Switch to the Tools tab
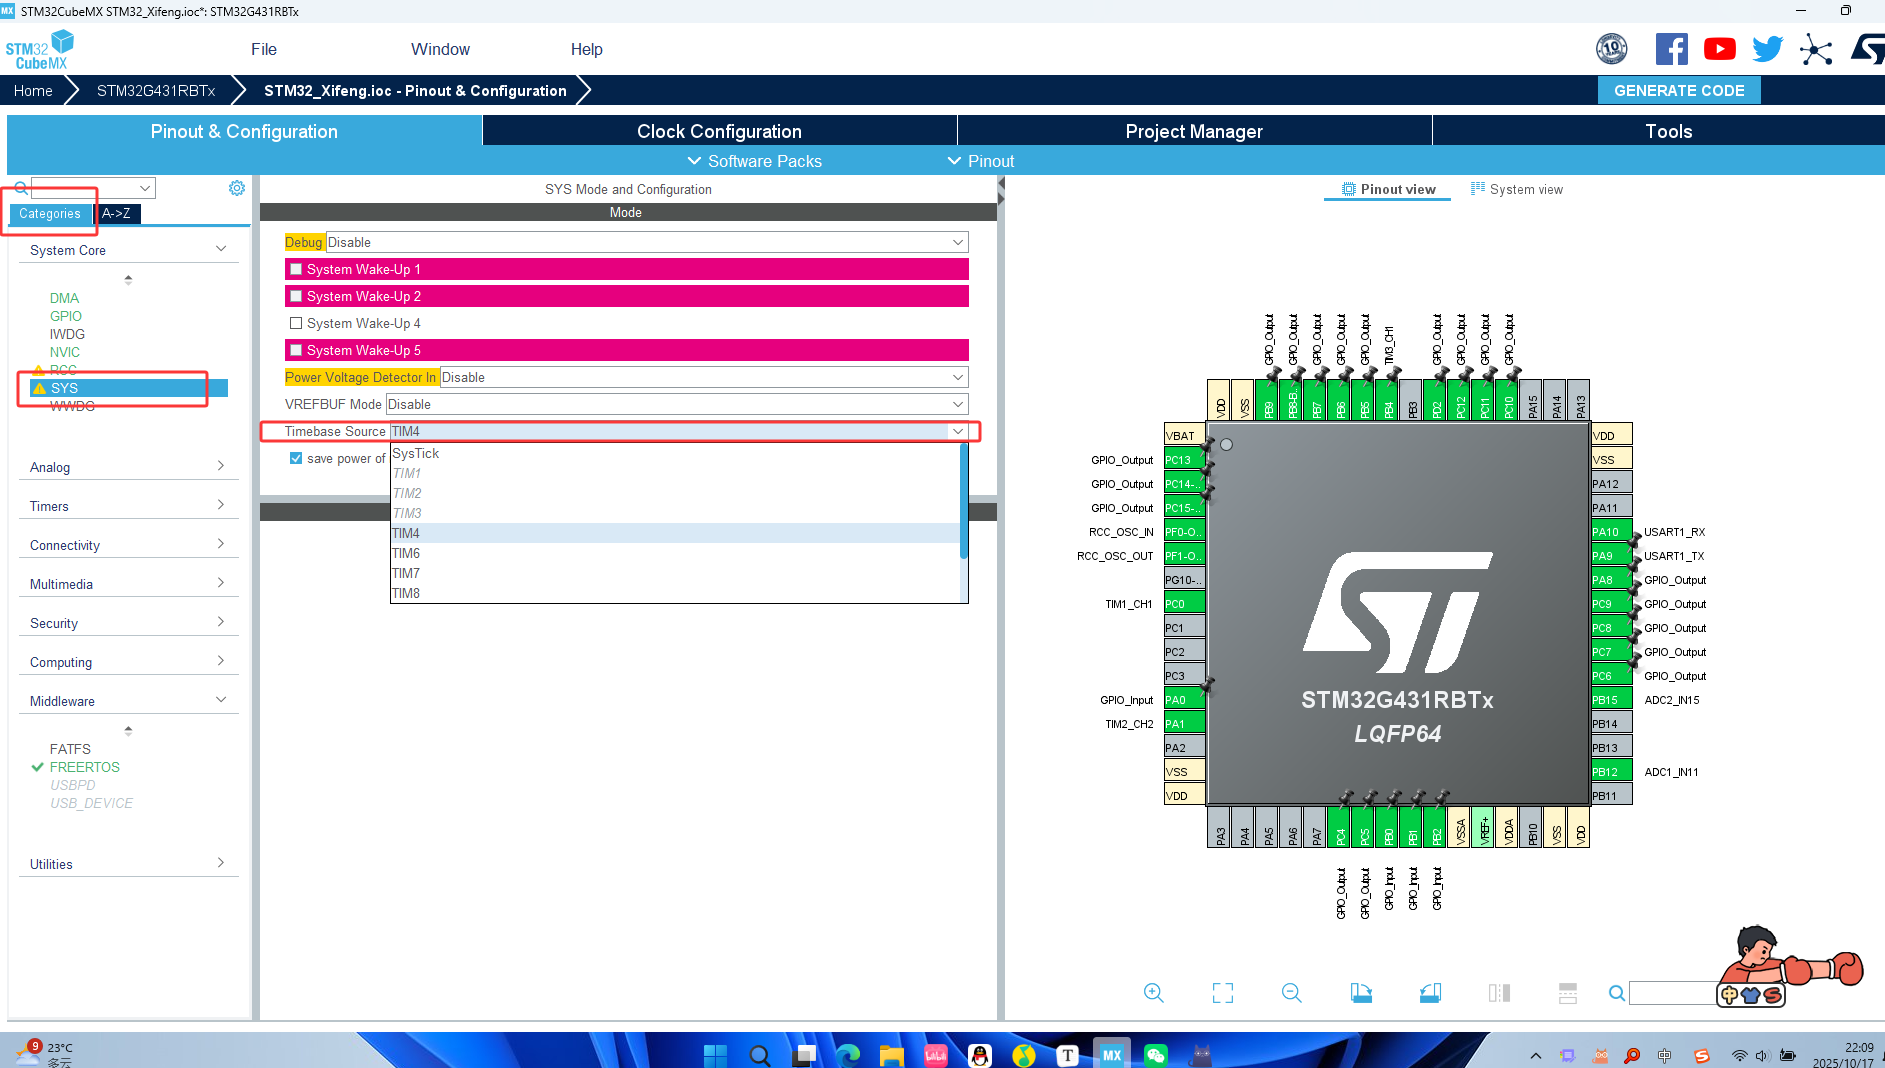Viewport: 1885px width, 1068px height. point(1659,131)
